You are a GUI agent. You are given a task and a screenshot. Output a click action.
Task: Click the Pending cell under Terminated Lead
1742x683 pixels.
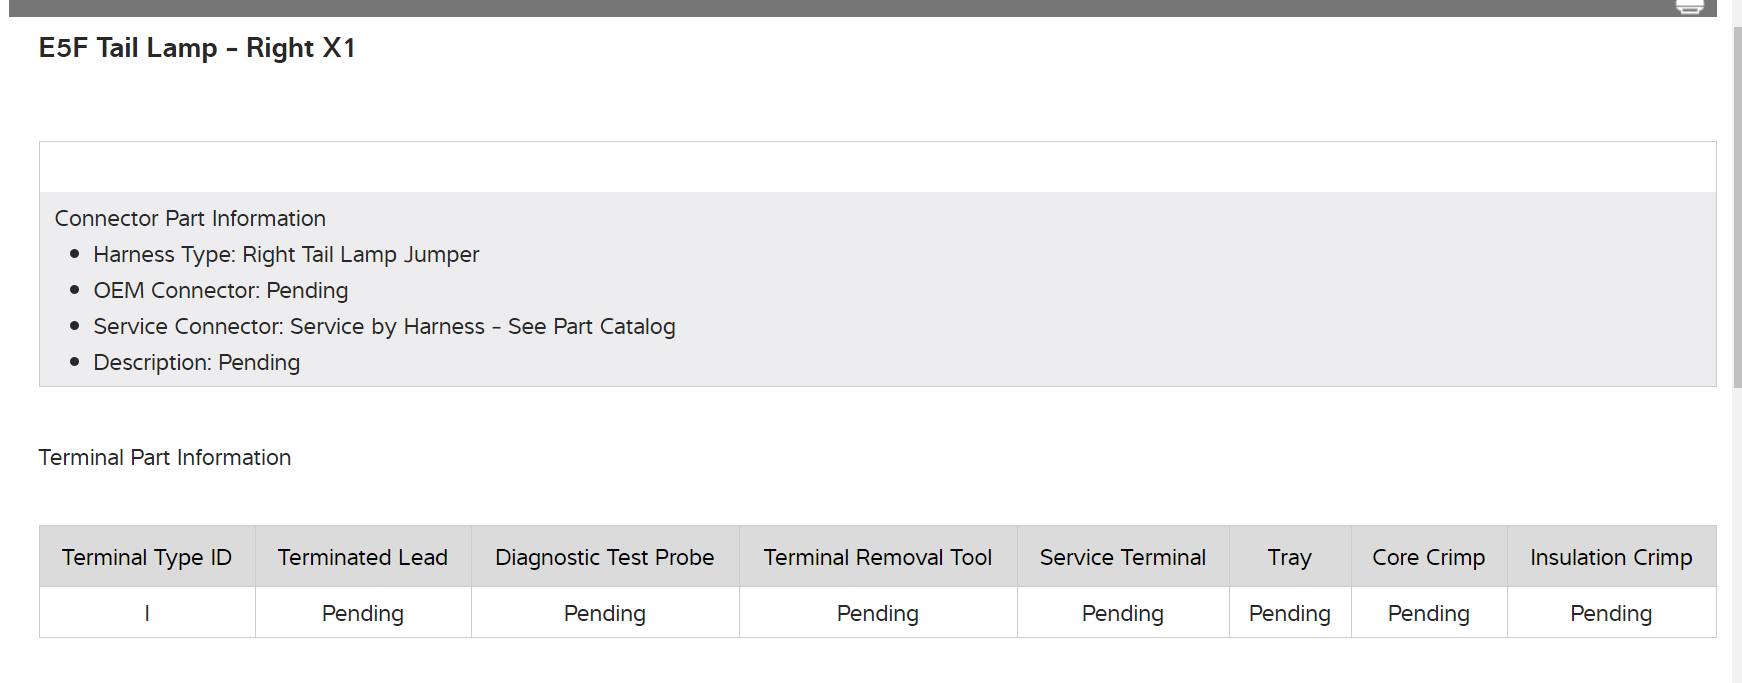(363, 613)
